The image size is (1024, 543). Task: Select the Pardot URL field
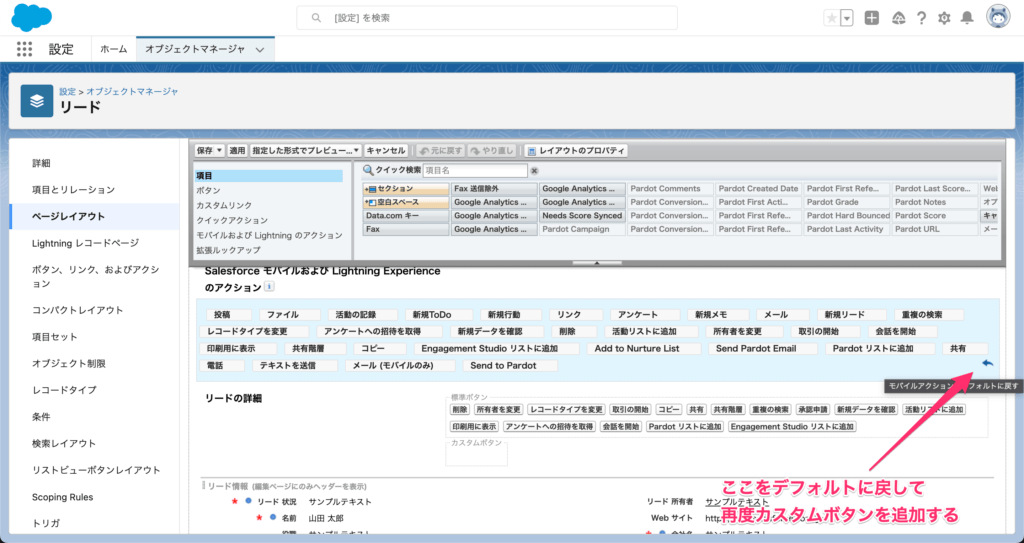coord(935,230)
